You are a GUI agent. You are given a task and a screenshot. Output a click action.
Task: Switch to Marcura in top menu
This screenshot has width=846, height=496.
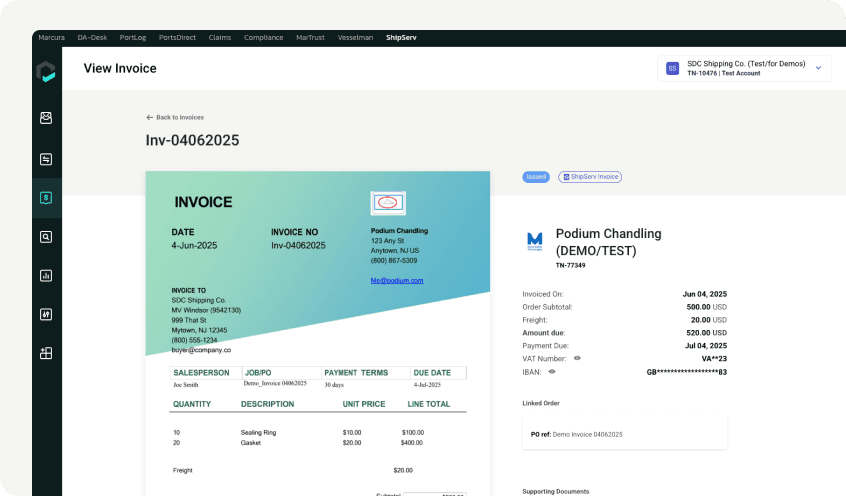click(51, 38)
